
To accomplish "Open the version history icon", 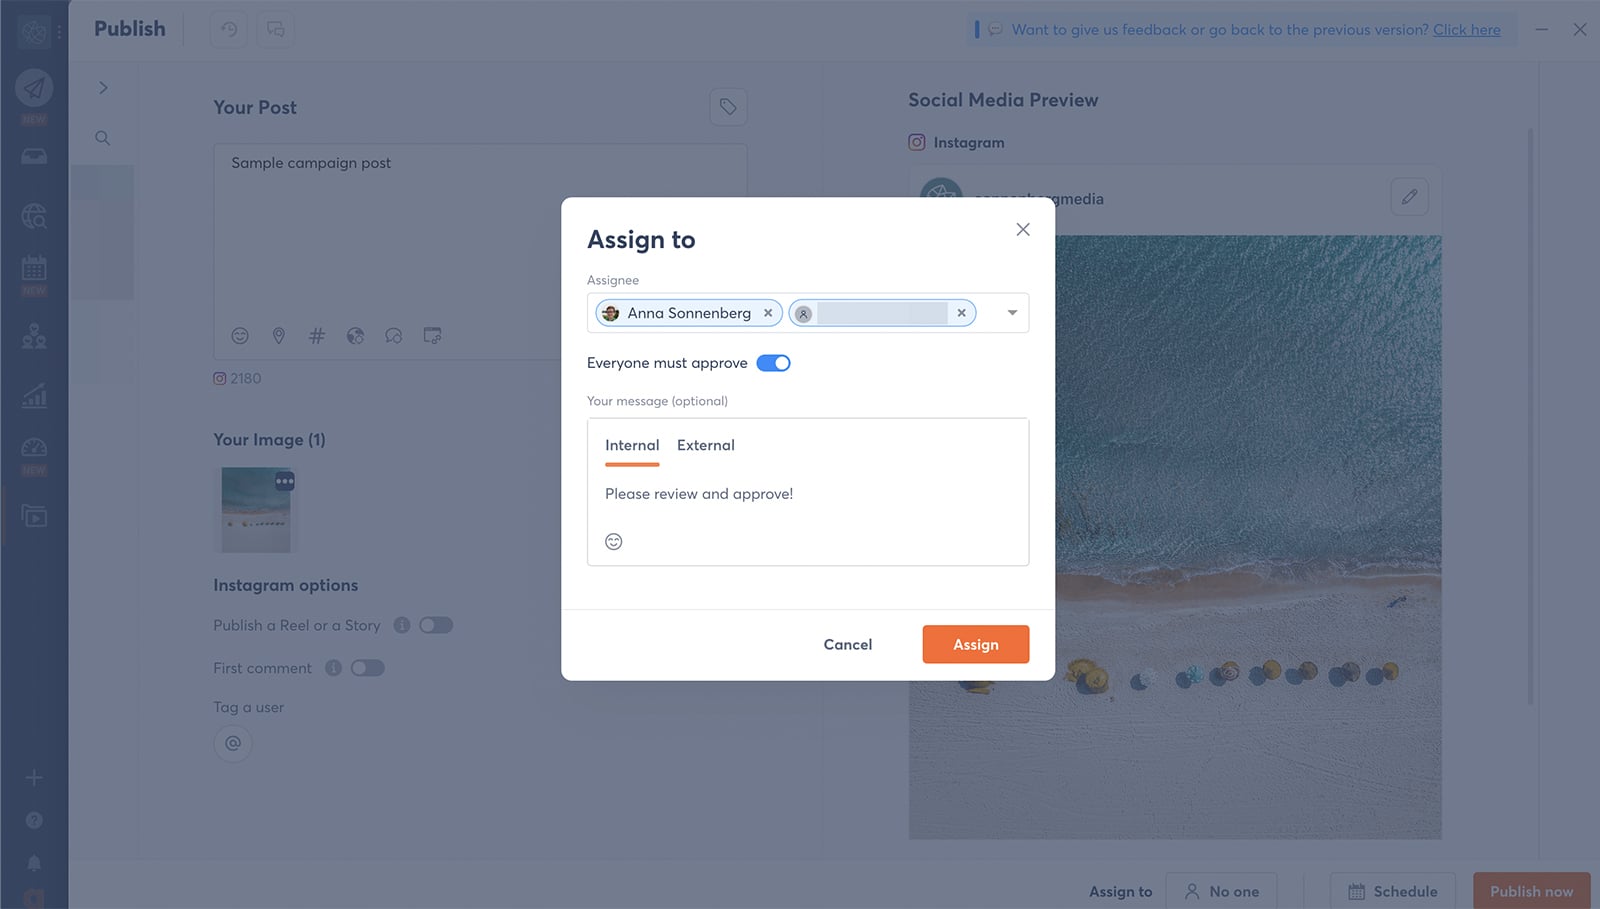I will coord(229,29).
